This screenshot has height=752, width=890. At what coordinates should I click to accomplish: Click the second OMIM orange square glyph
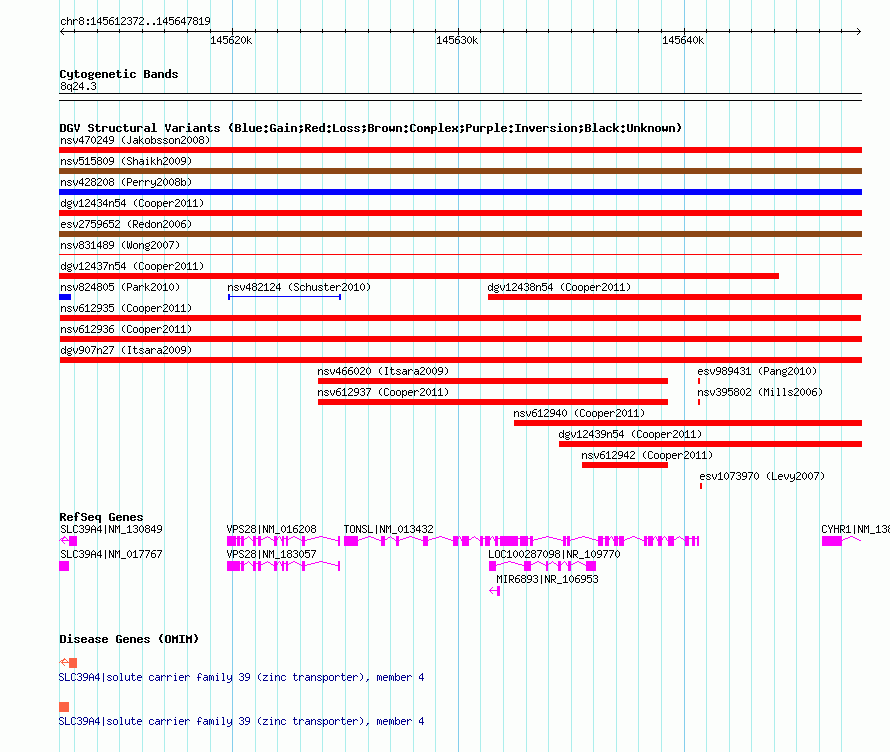[x=64, y=707]
